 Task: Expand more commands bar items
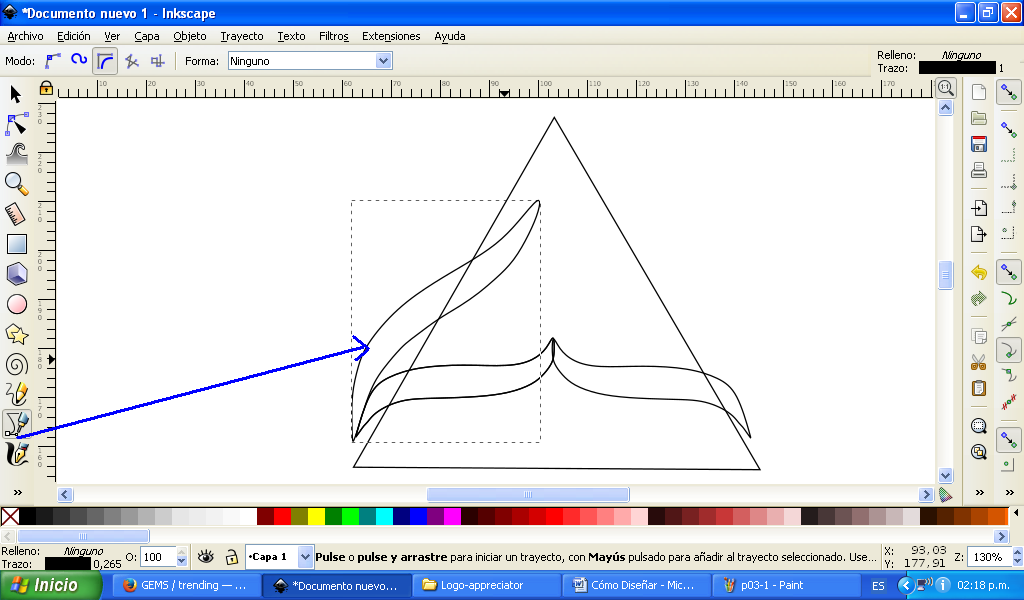(x=979, y=492)
